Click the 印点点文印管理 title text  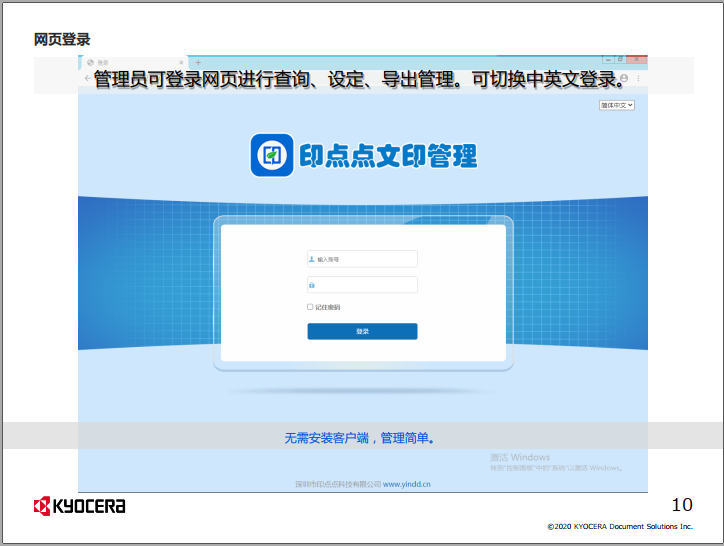tap(387, 156)
